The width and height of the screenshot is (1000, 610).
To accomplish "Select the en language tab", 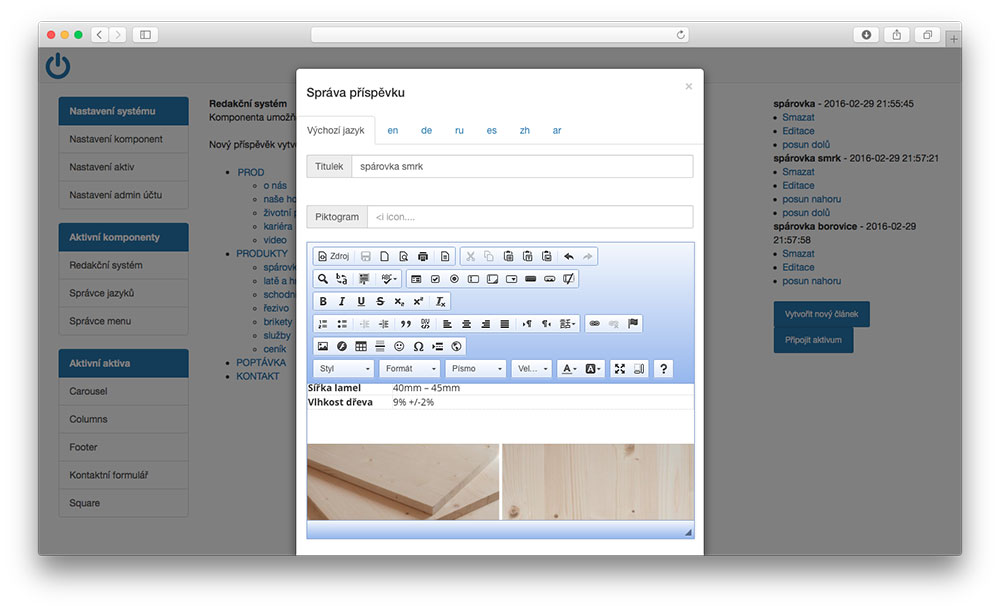I will (x=393, y=131).
